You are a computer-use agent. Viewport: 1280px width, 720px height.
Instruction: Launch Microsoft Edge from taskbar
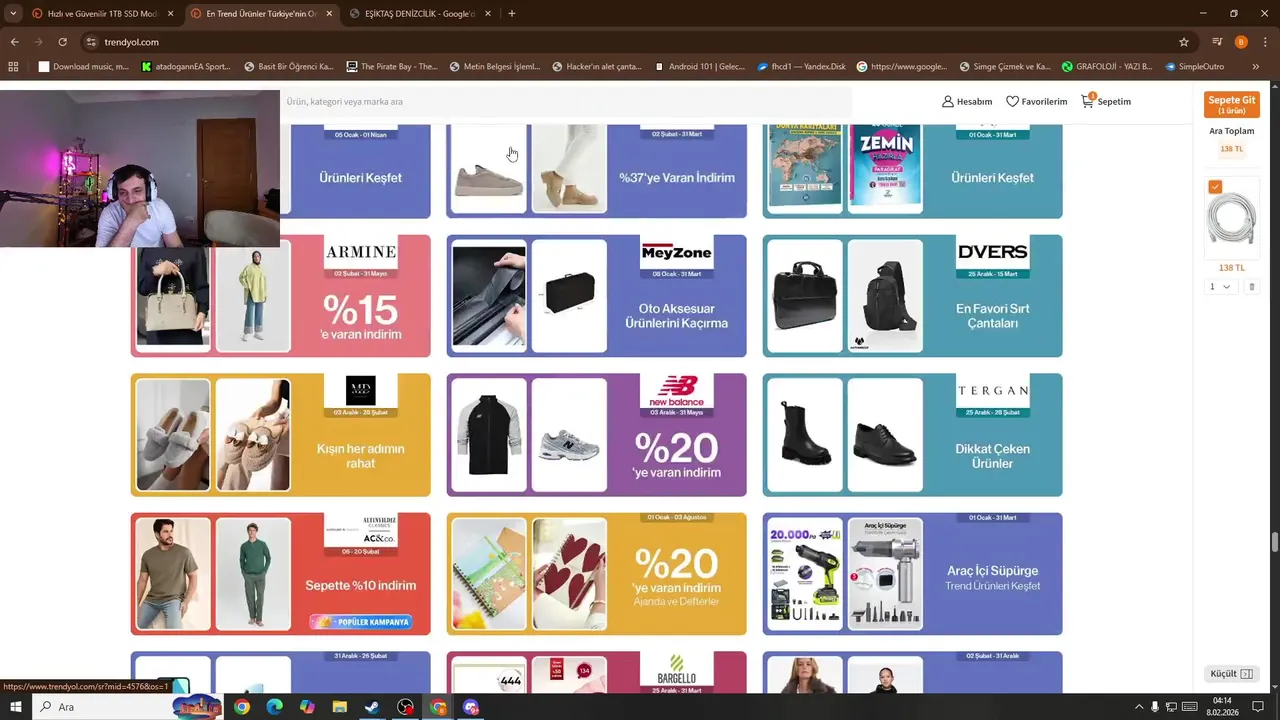point(274,707)
